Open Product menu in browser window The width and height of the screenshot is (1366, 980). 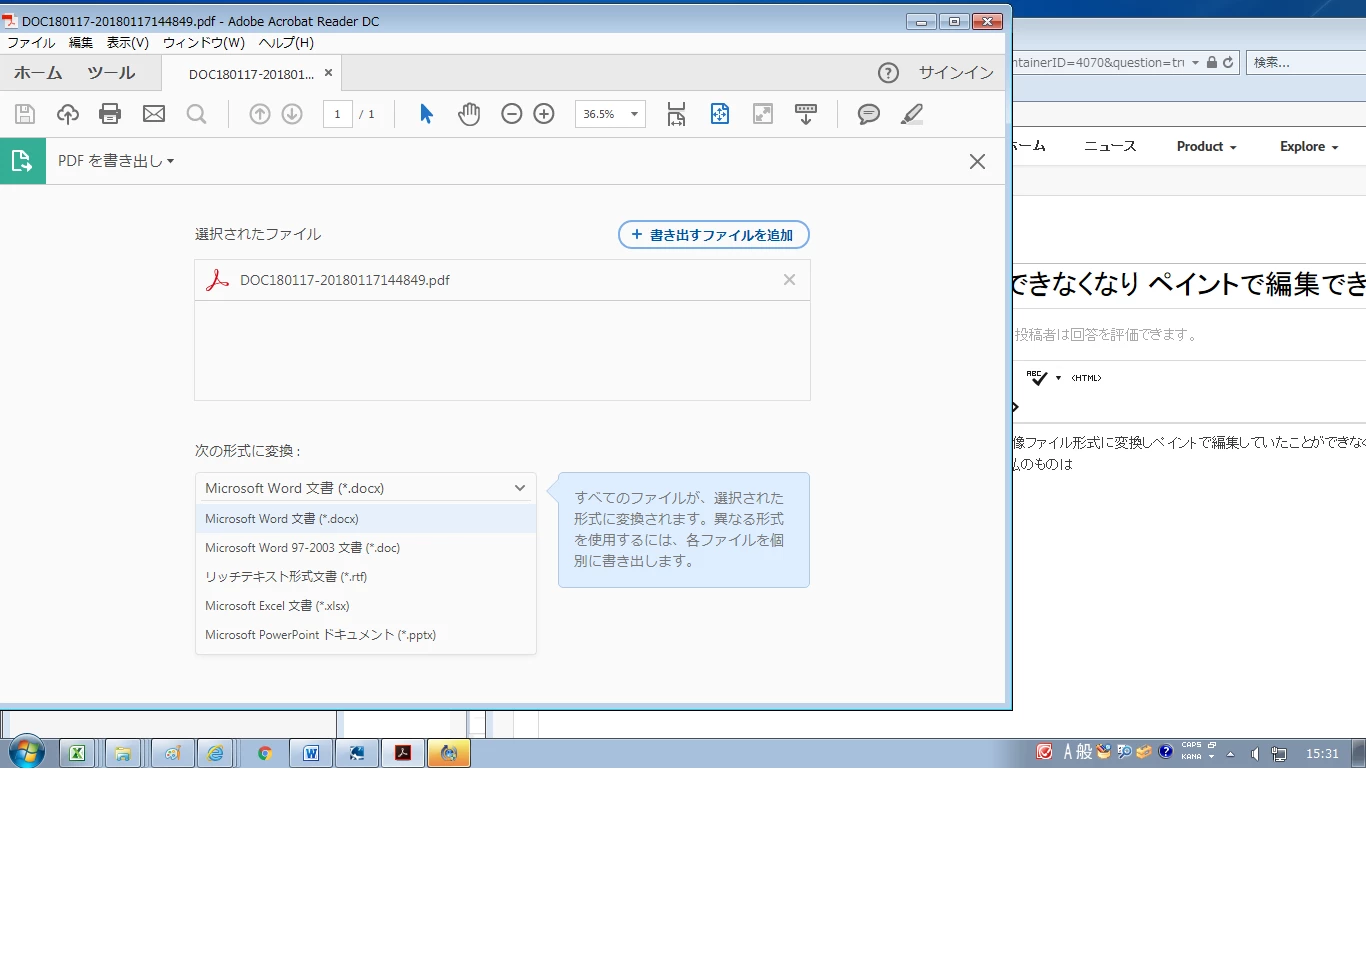(x=1206, y=147)
